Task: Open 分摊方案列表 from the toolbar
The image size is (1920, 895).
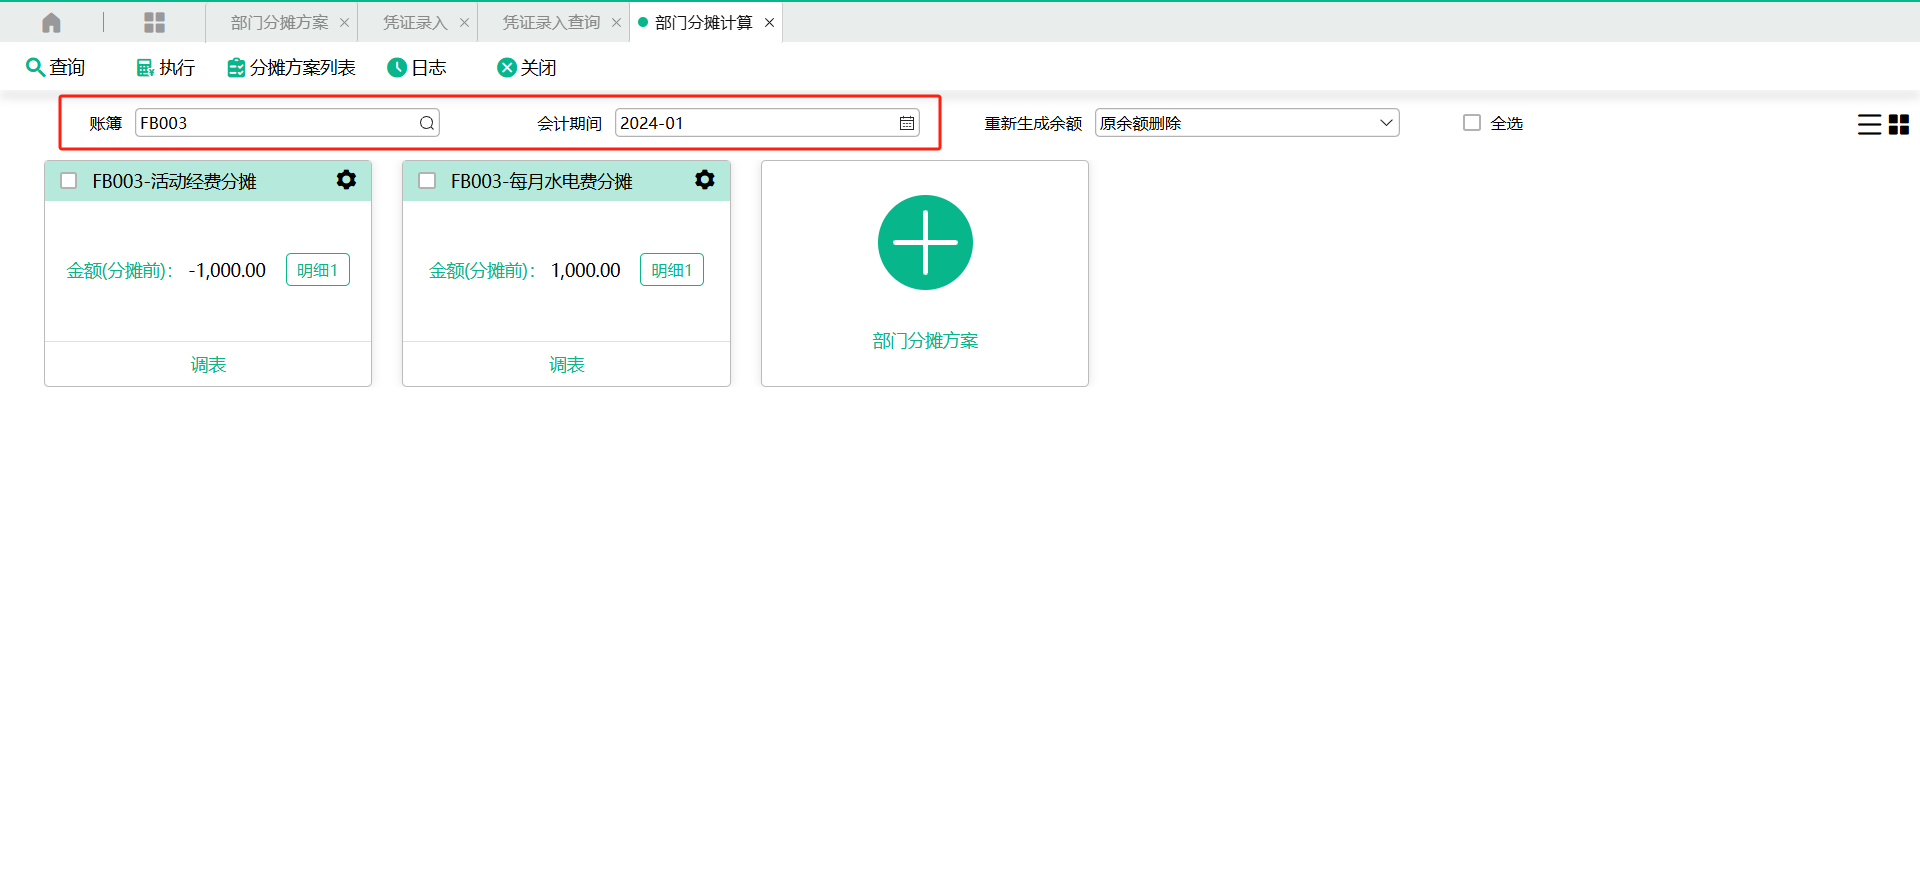Action: pyautogui.click(x=291, y=67)
